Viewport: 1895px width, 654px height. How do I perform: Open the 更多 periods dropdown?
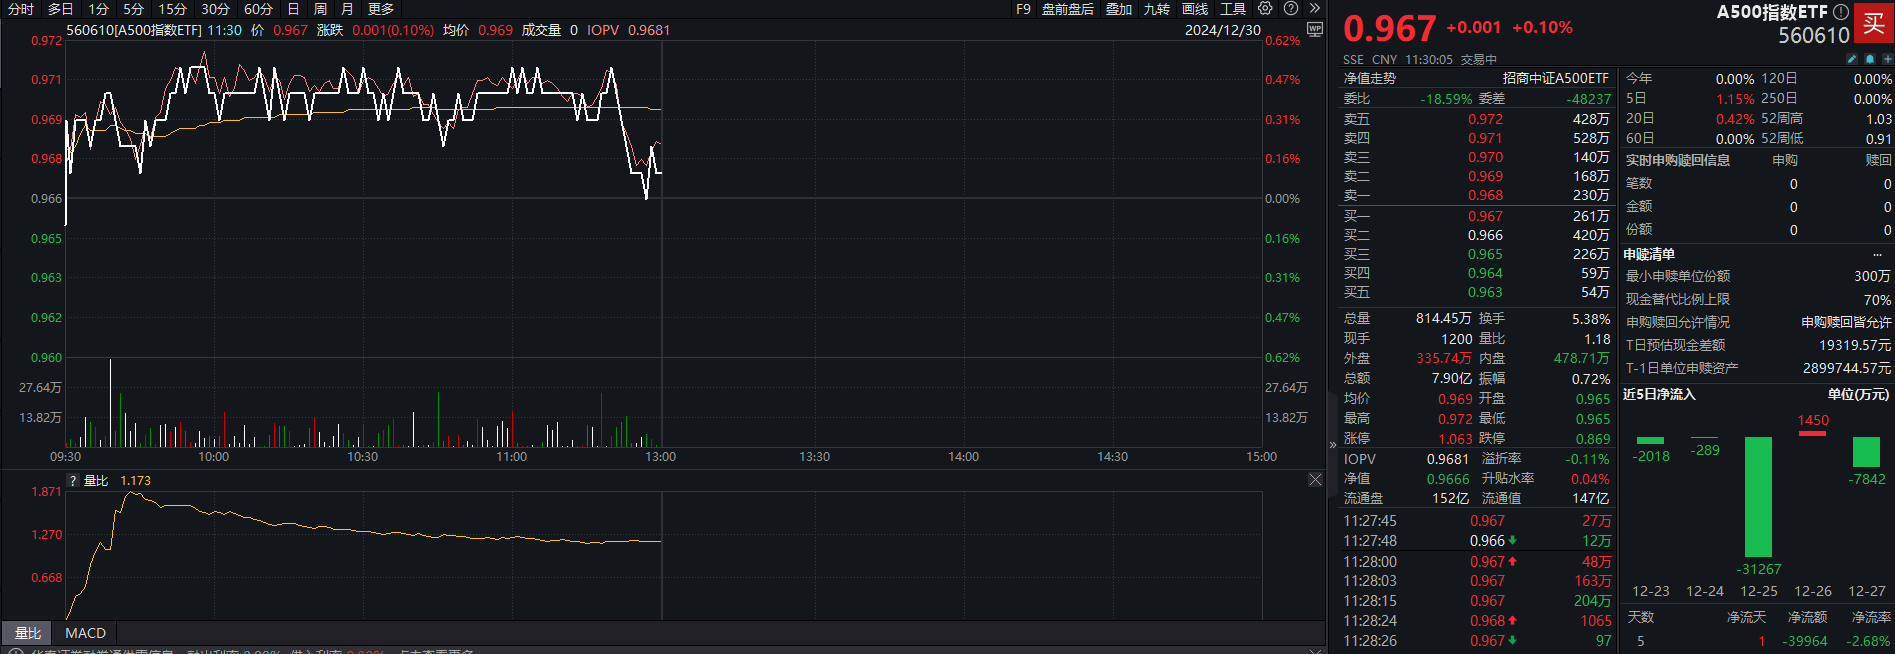point(381,9)
